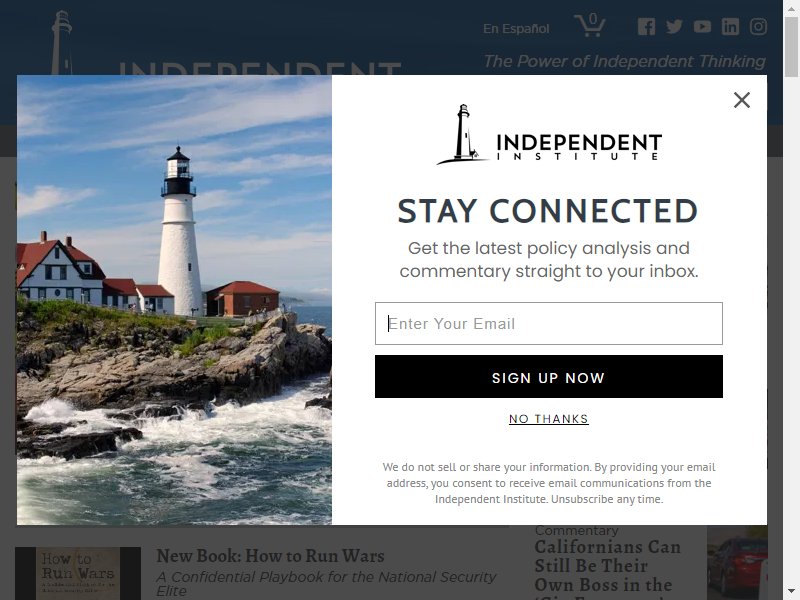Close the Stay Connected popup
800x600 pixels.
[x=741, y=100]
